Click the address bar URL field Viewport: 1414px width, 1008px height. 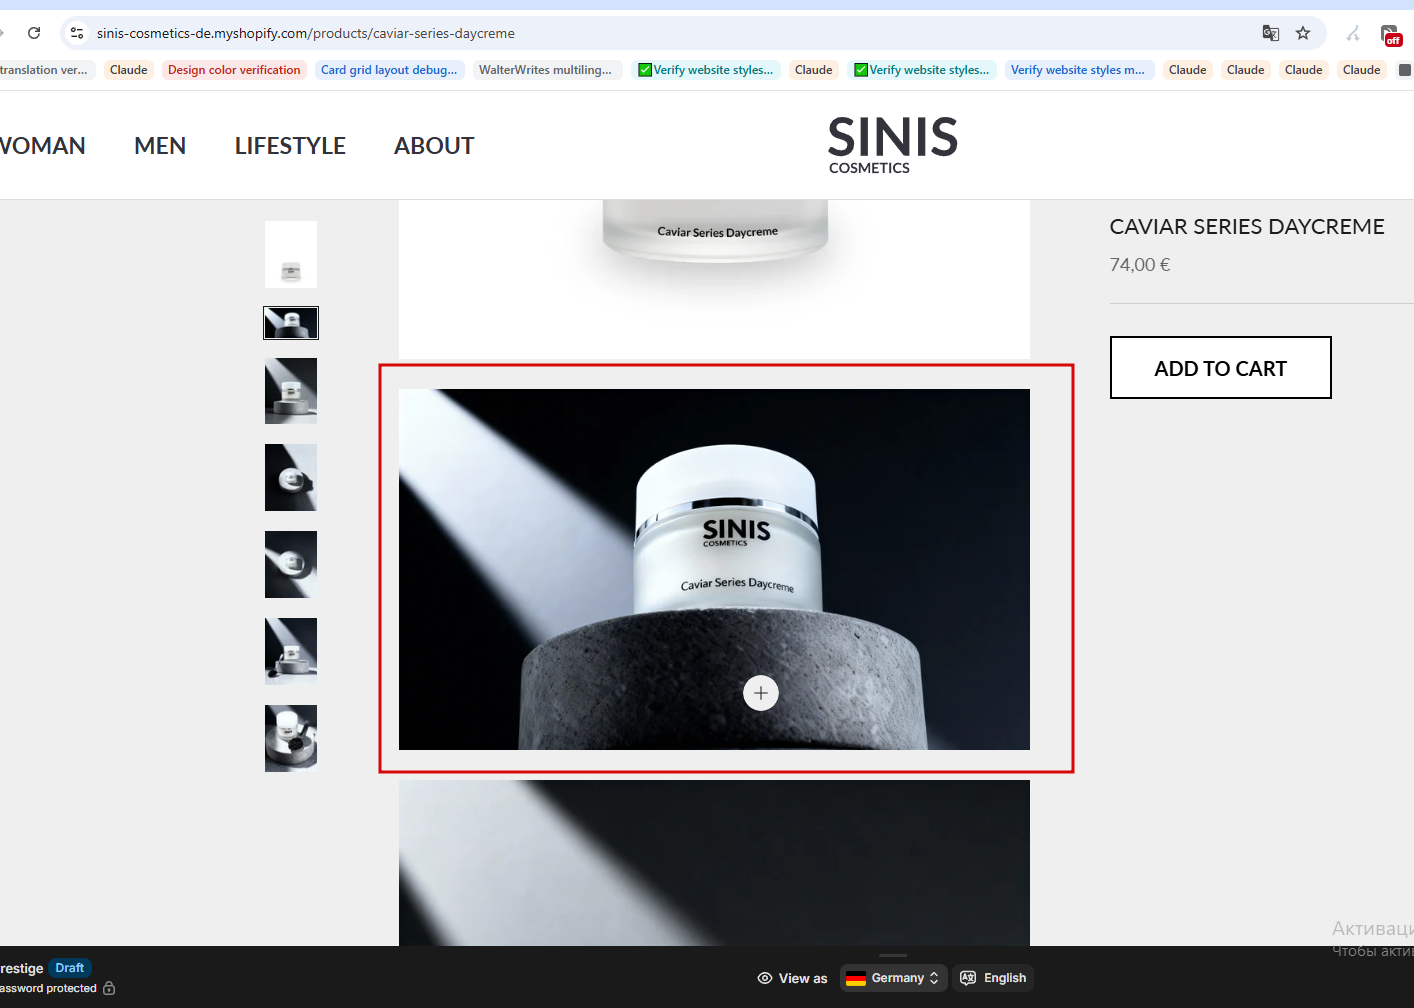point(660,33)
